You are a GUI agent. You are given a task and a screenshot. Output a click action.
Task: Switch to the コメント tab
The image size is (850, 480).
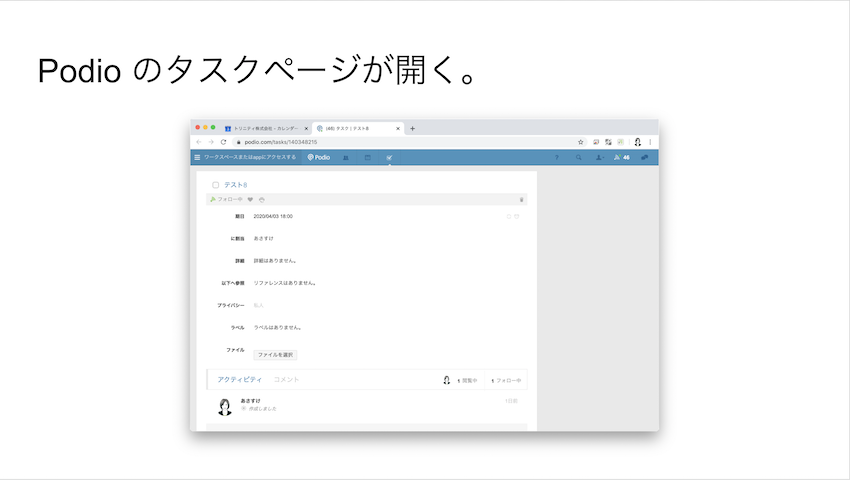[286, 380]
